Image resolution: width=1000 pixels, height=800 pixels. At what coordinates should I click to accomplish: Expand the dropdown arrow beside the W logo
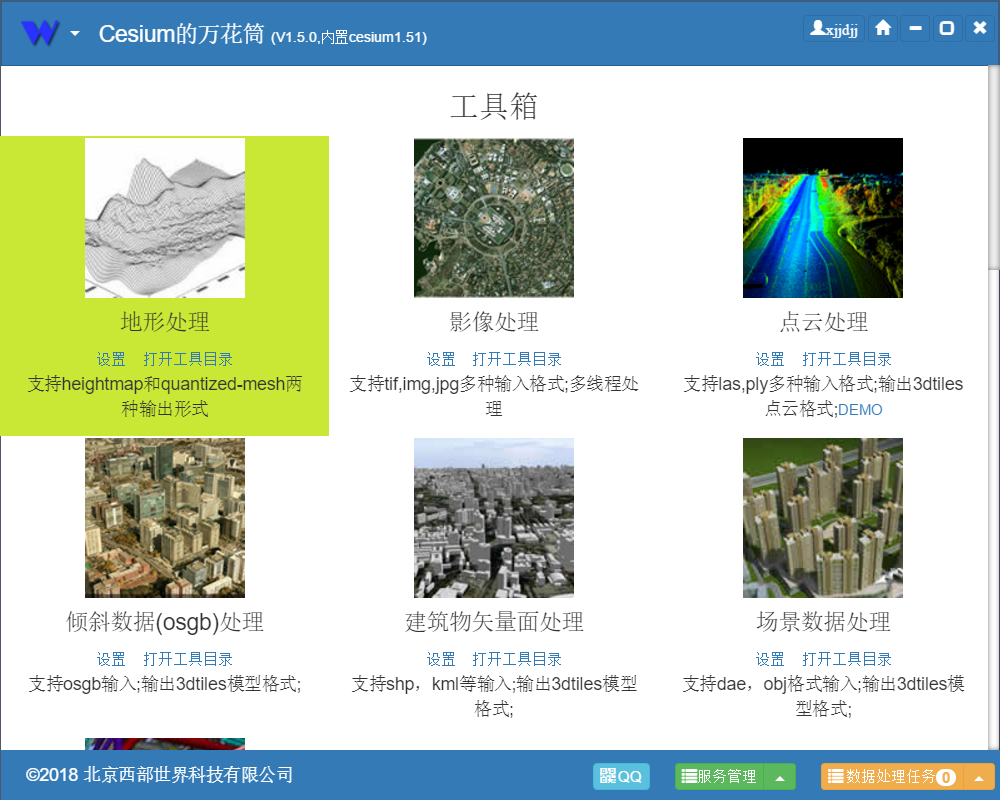(x=73, y=32)
